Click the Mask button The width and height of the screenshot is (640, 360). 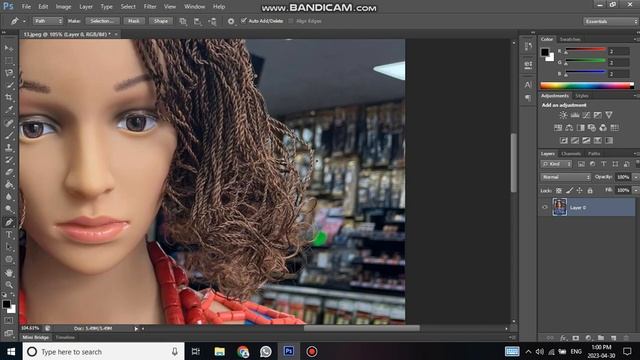(x=134, y=21)
